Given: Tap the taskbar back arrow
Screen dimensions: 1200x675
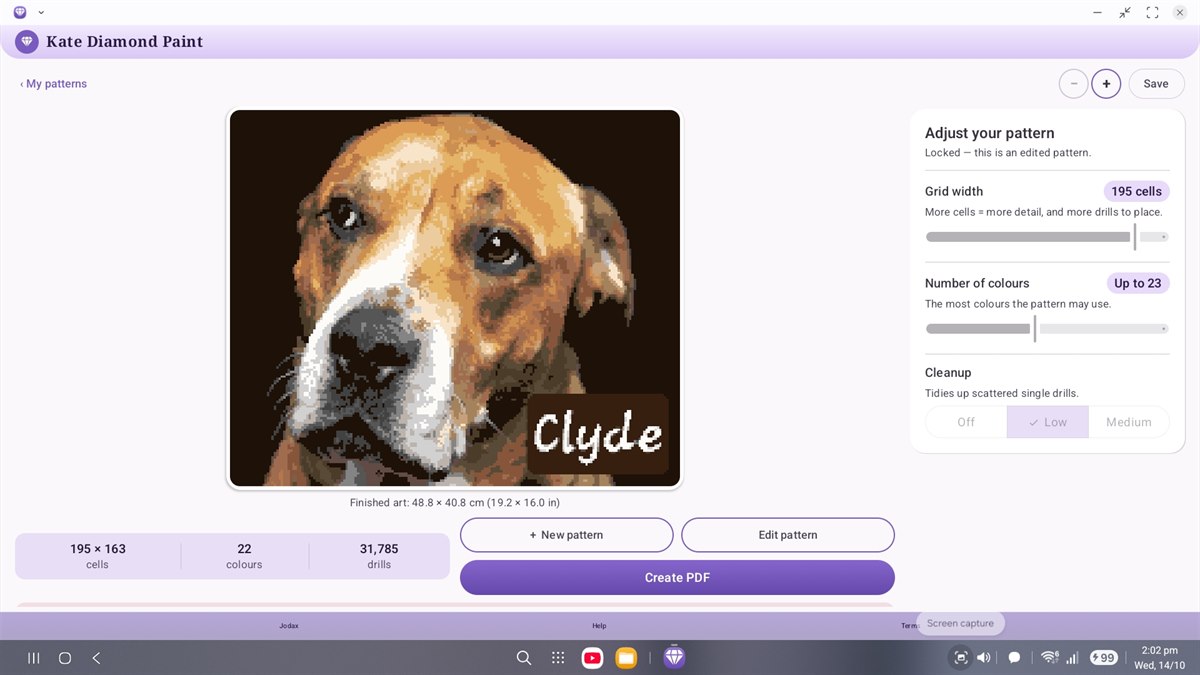Looking at the screenshot, I should (x=96, y=658).
